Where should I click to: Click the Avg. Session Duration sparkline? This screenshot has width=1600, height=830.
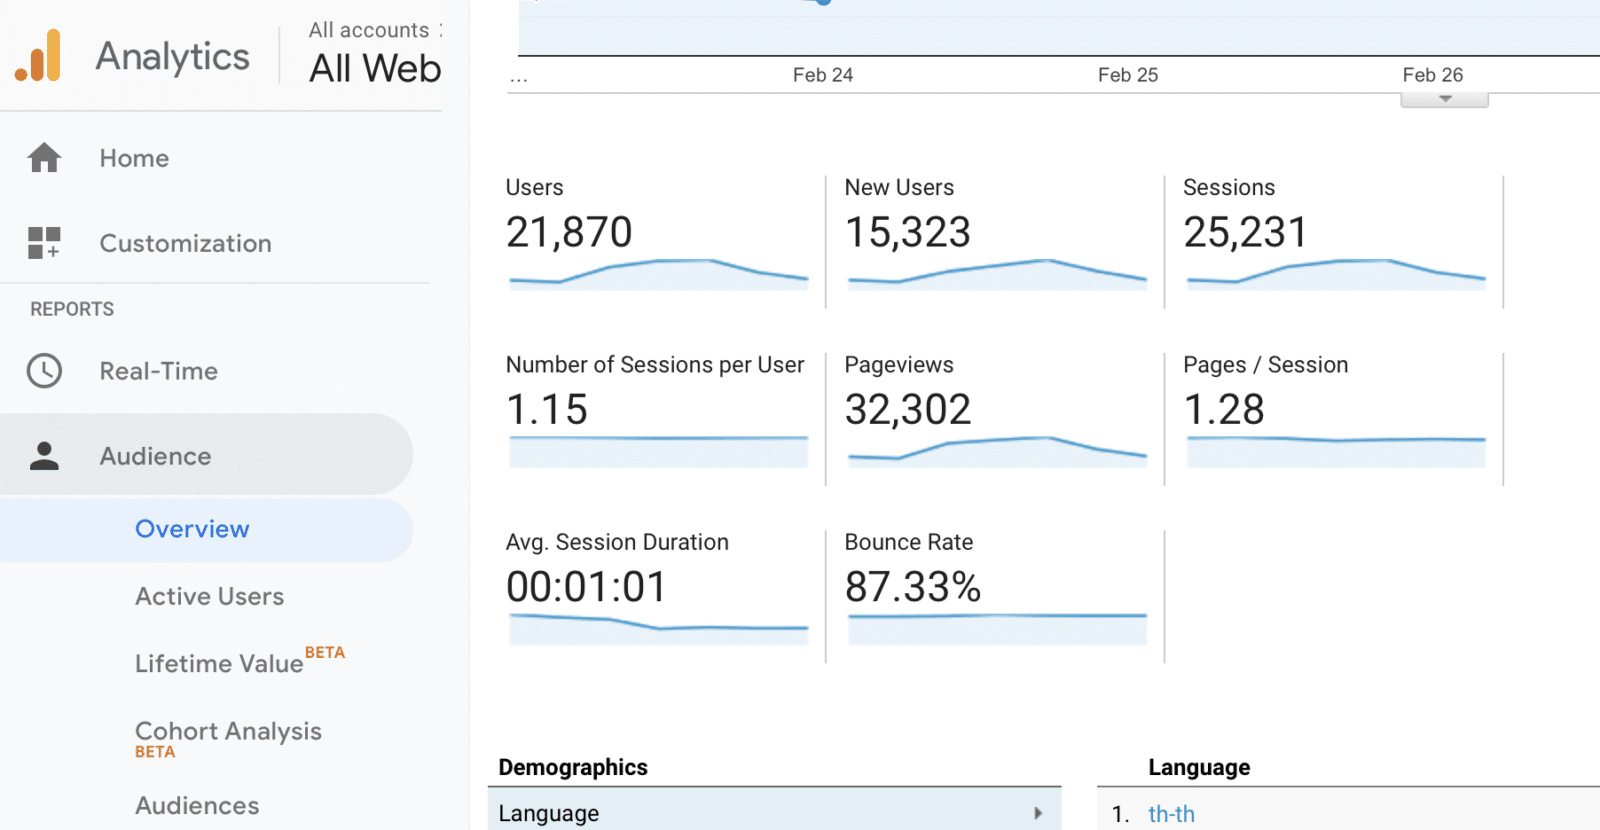[658, 628]
